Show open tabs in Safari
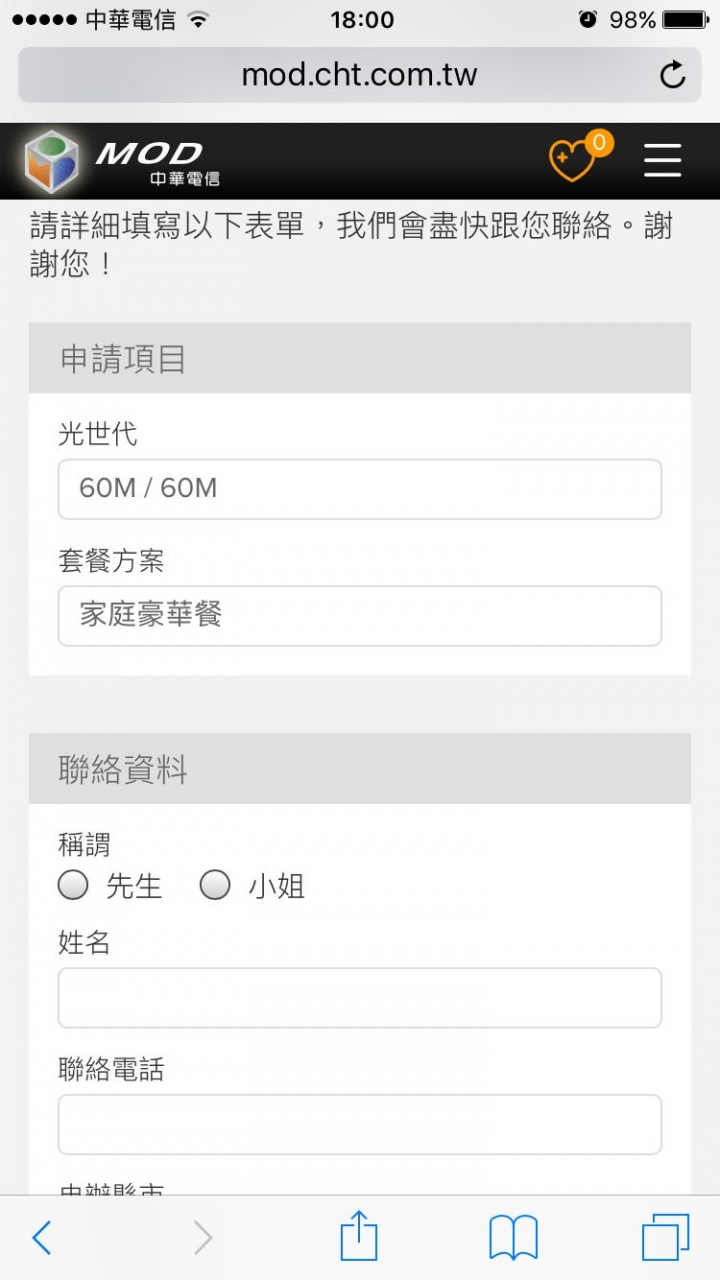The width and height of the screenshot is (720, 1280). pos(665,1238)
